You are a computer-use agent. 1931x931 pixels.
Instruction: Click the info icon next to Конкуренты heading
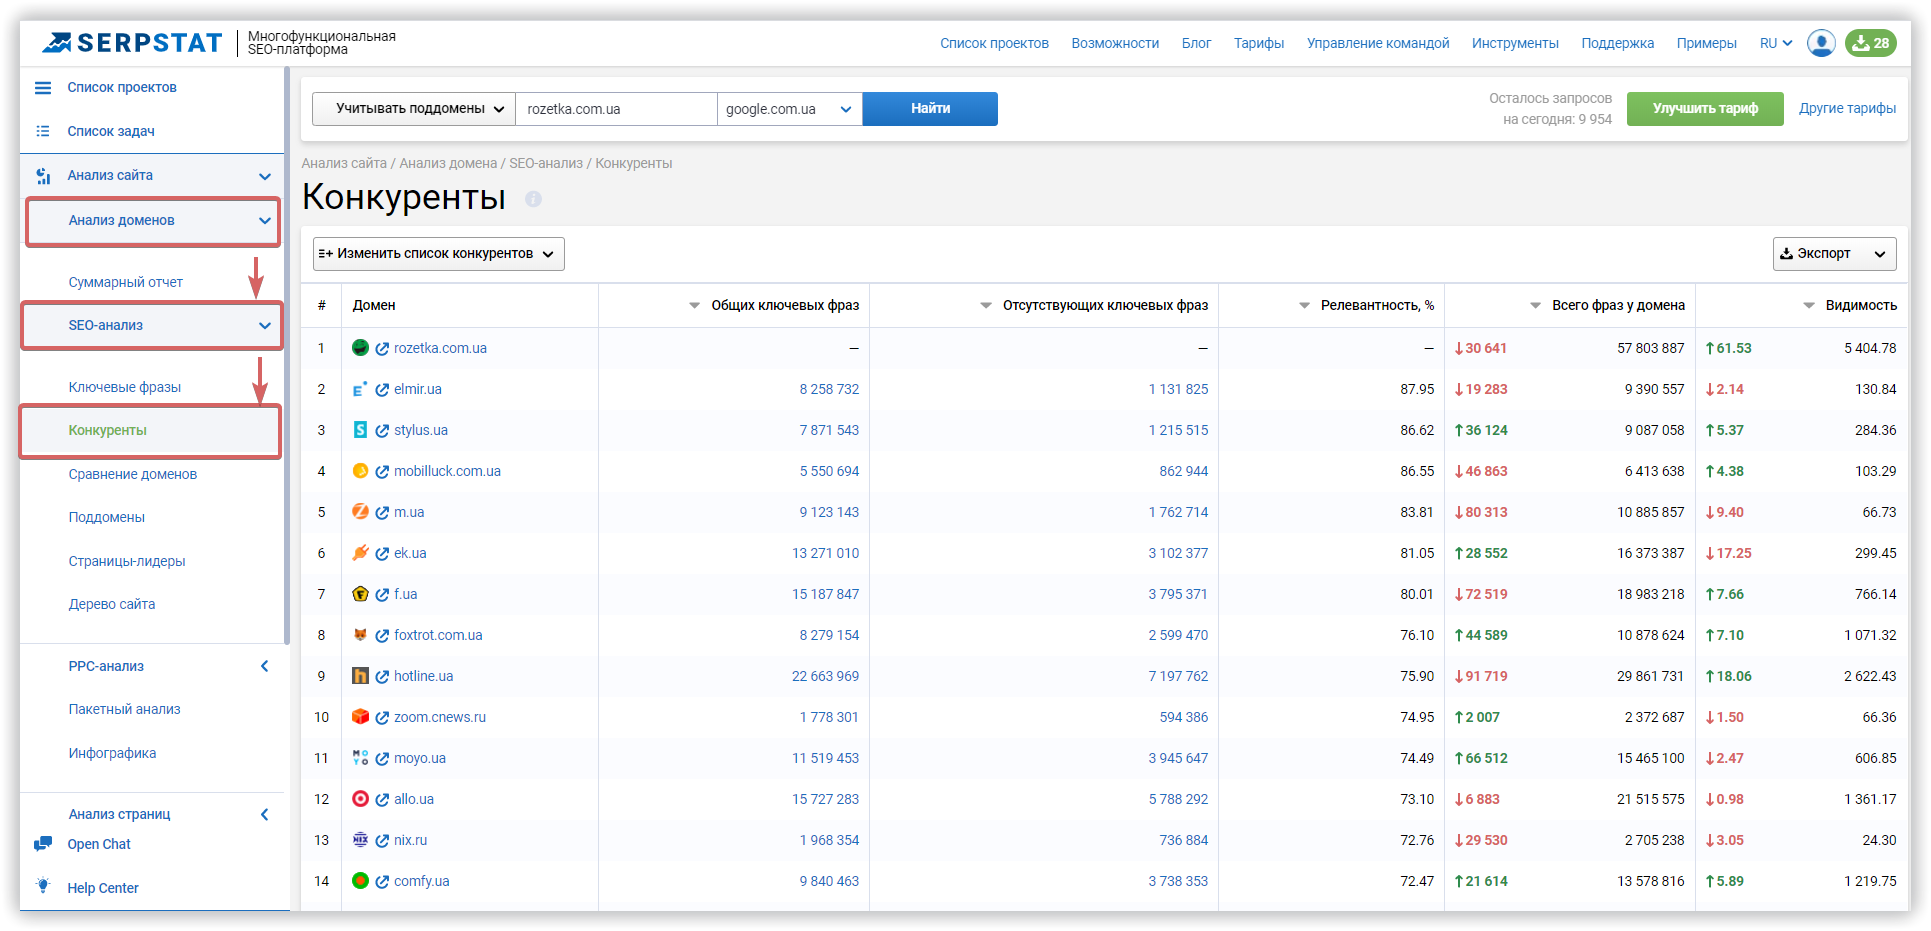[x=533, y=199]
